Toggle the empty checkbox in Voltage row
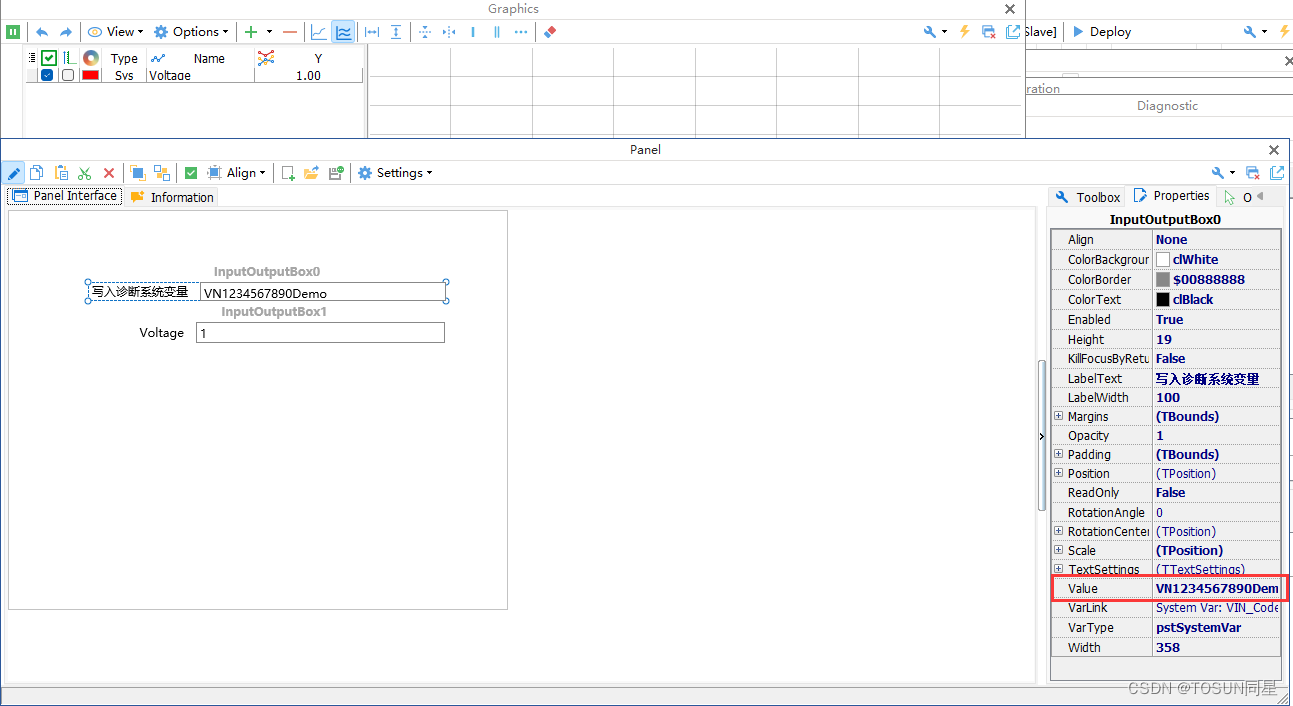The height and width of the screenshot is (706, 1293). pyautogui.click(x=68, y=75)
